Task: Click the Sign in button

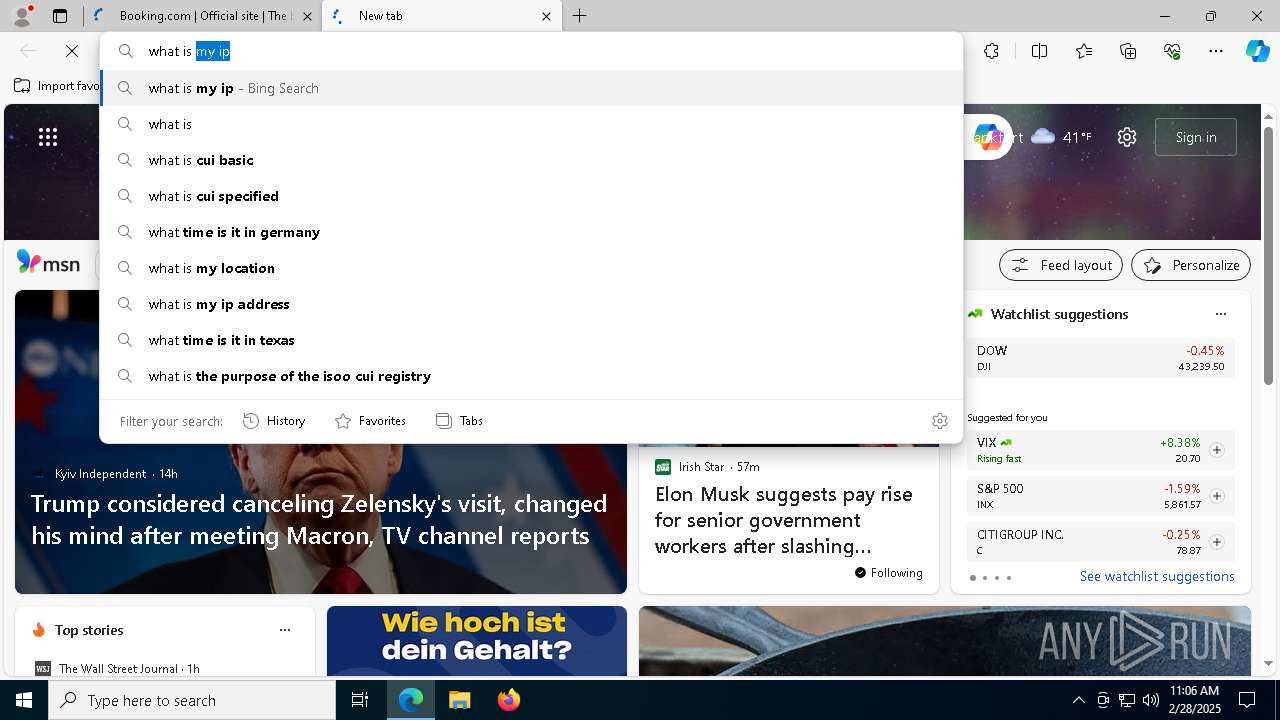Action: [1196, 137]
